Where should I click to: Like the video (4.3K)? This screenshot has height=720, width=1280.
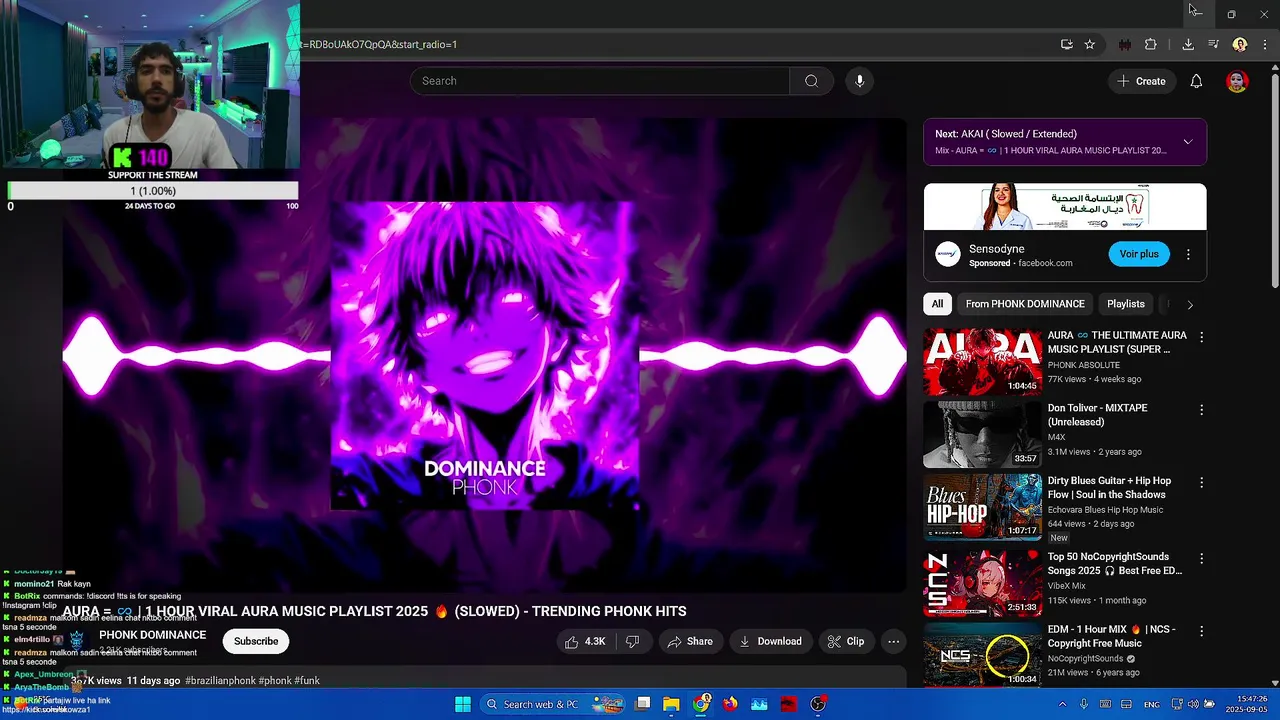pos(585,641)
